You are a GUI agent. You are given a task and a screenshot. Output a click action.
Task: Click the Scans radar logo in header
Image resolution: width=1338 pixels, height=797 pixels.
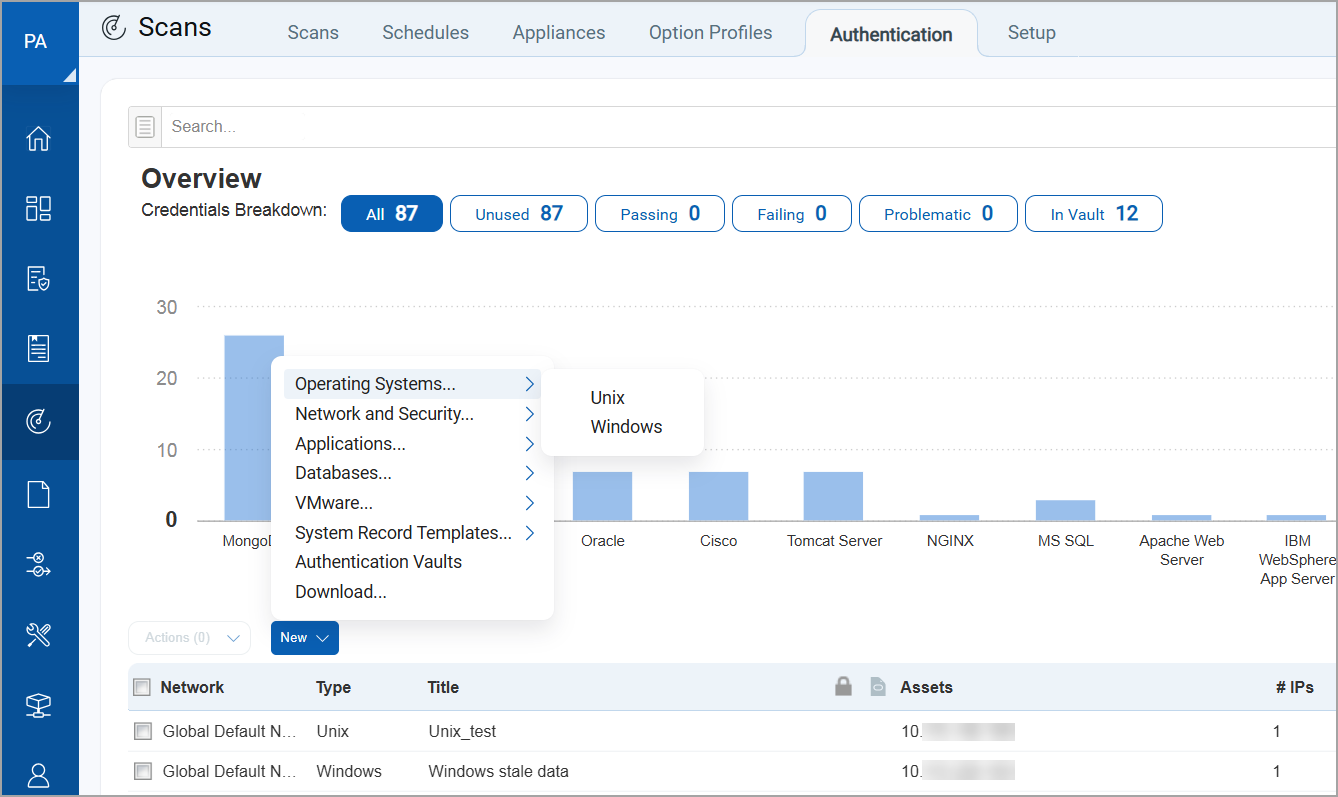coord(115,28)
